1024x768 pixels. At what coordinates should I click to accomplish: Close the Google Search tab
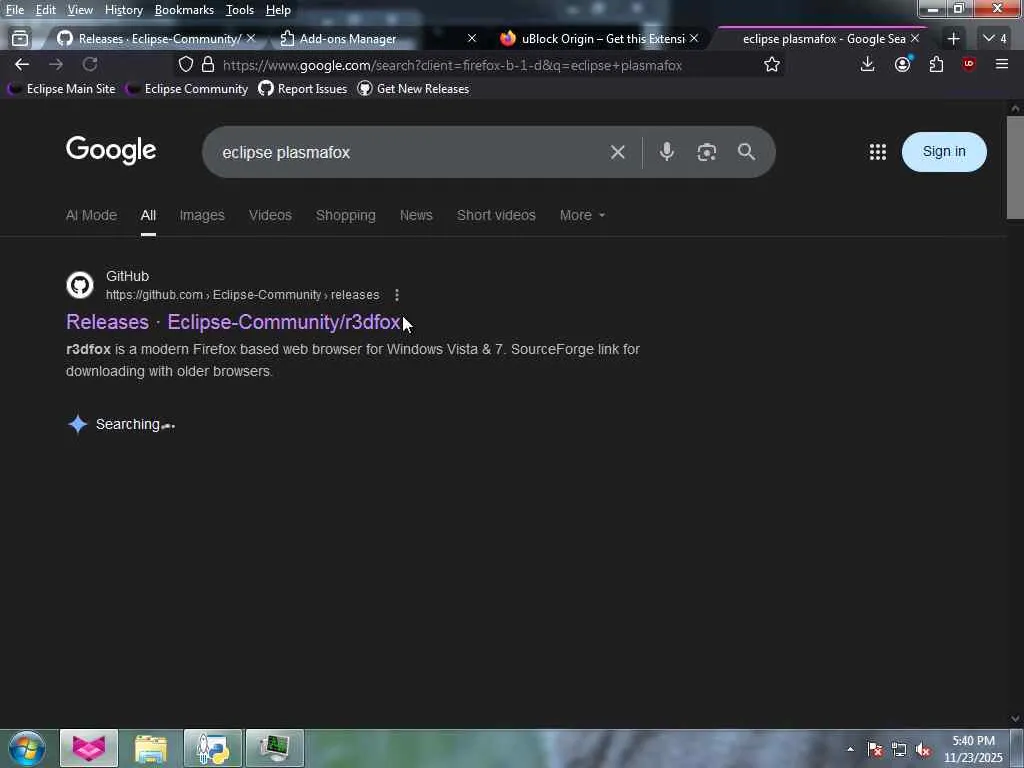(x=915, y=39)
